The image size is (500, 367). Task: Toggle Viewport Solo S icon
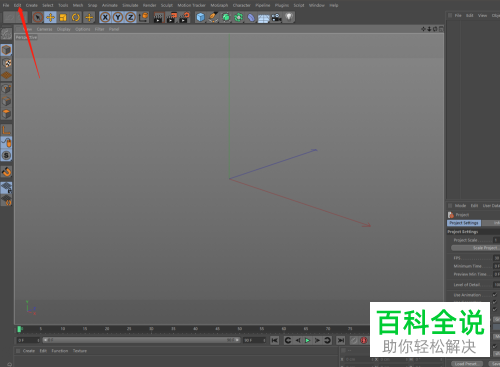tap(6, 155)
